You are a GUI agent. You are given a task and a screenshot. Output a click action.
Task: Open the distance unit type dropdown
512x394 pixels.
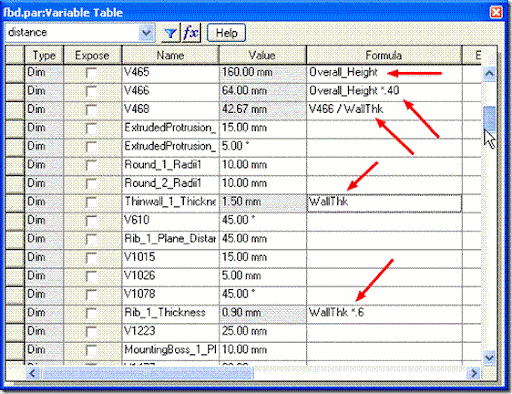[146, 33]
